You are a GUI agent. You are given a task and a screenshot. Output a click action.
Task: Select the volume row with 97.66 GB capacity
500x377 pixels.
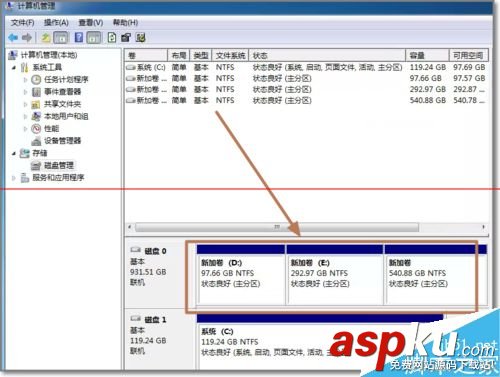click(306, 79)
